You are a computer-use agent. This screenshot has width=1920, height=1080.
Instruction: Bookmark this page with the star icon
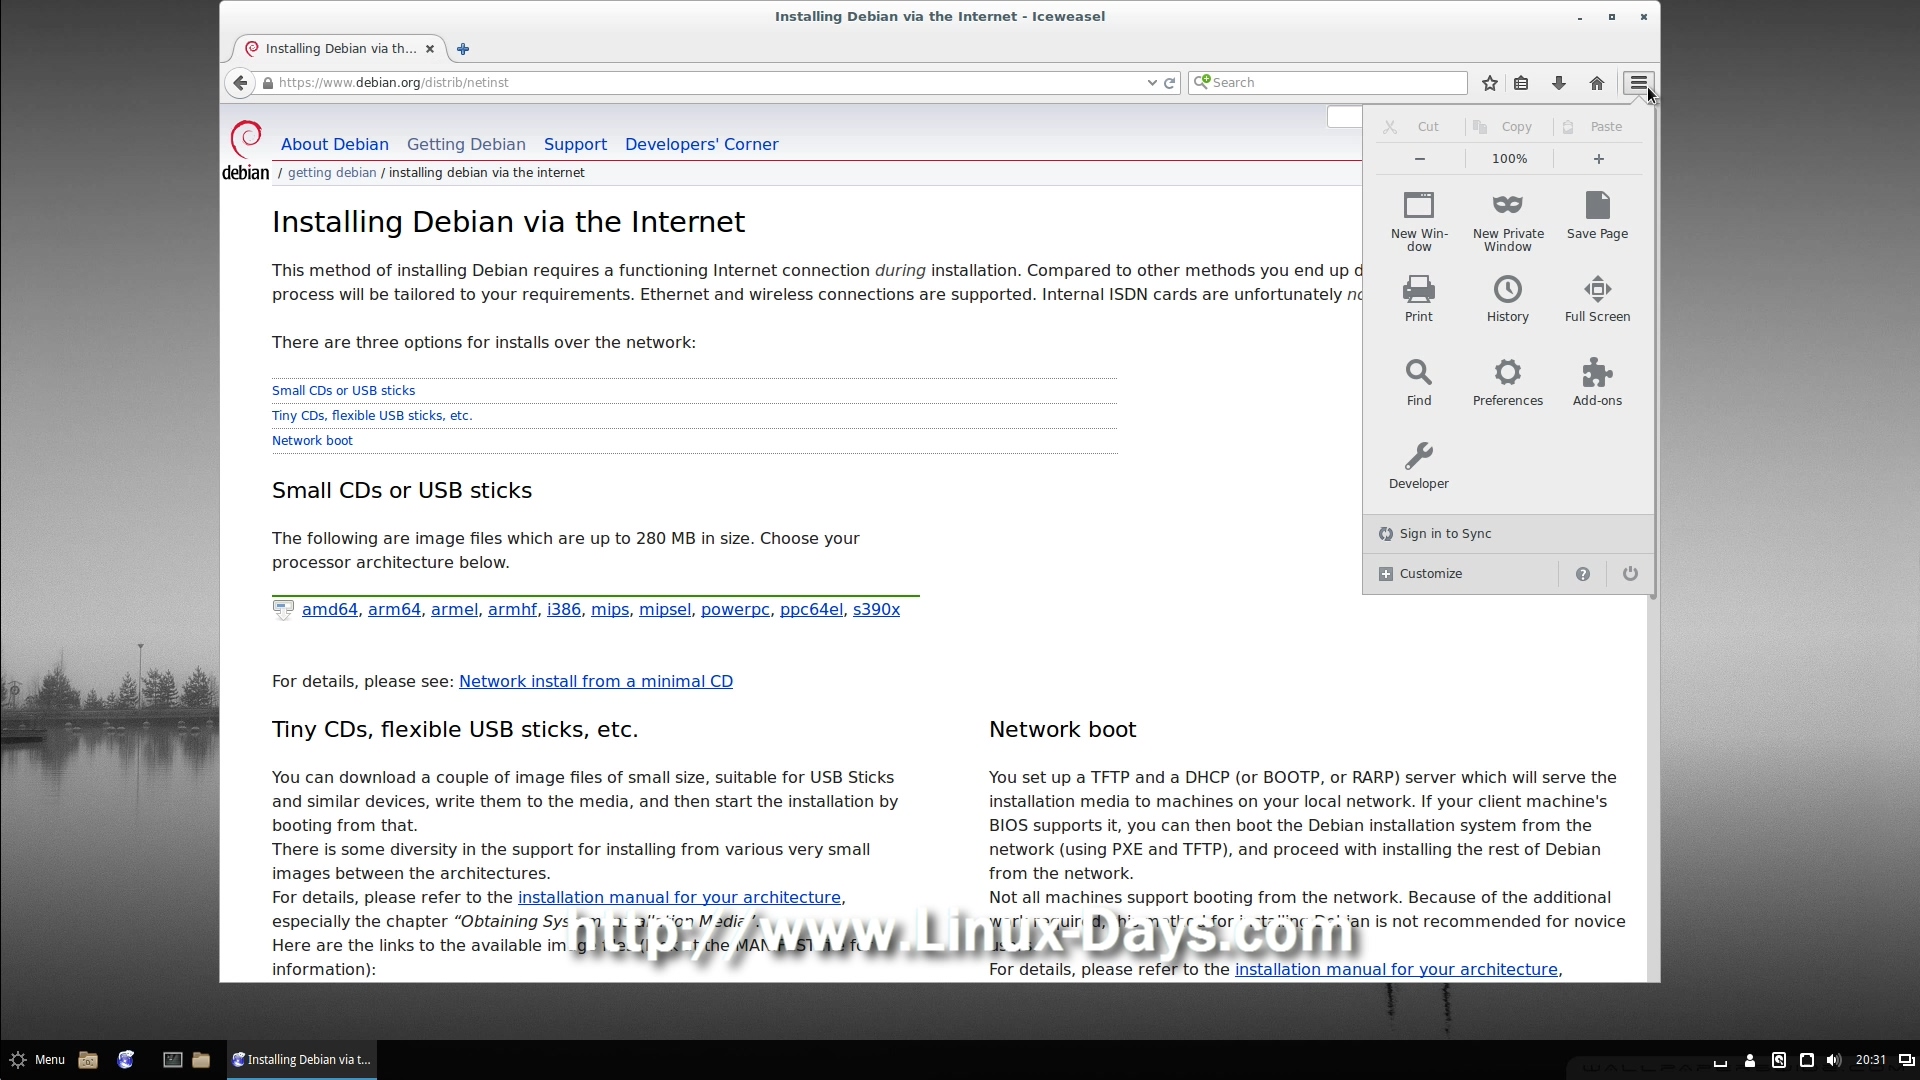coord(1490,83)
